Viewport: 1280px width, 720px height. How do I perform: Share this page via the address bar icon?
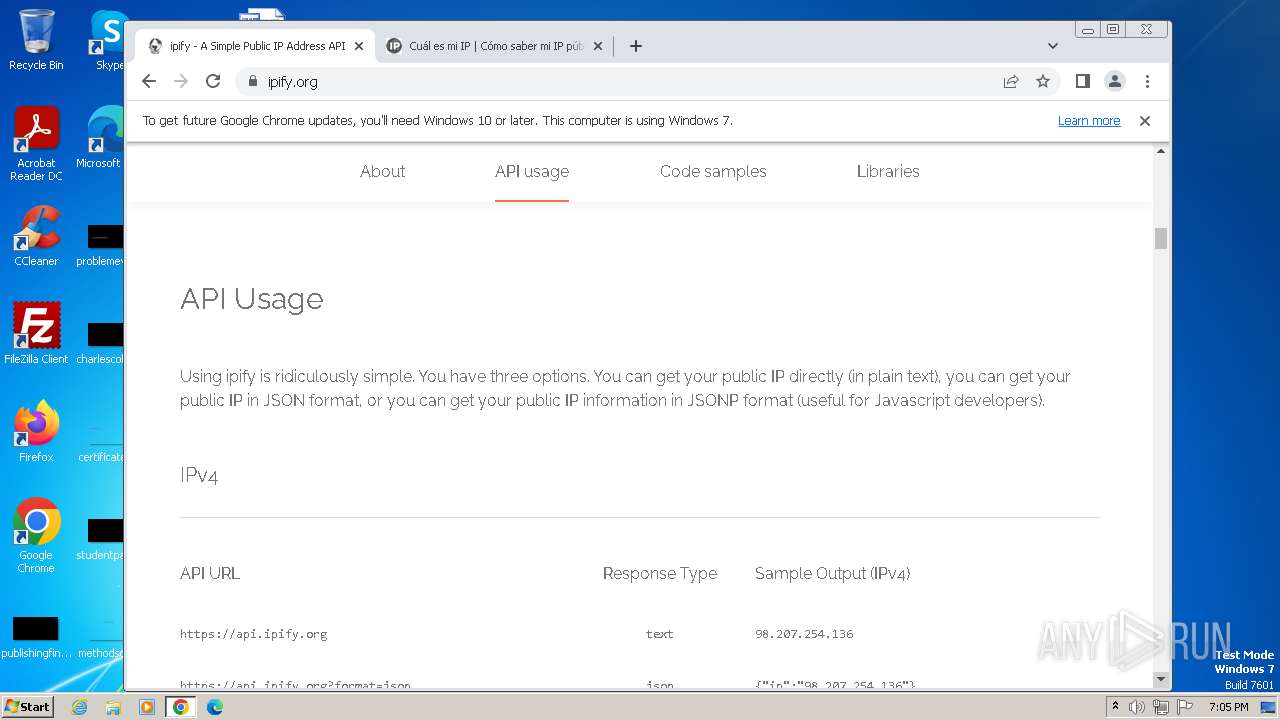pos(1011,81)
